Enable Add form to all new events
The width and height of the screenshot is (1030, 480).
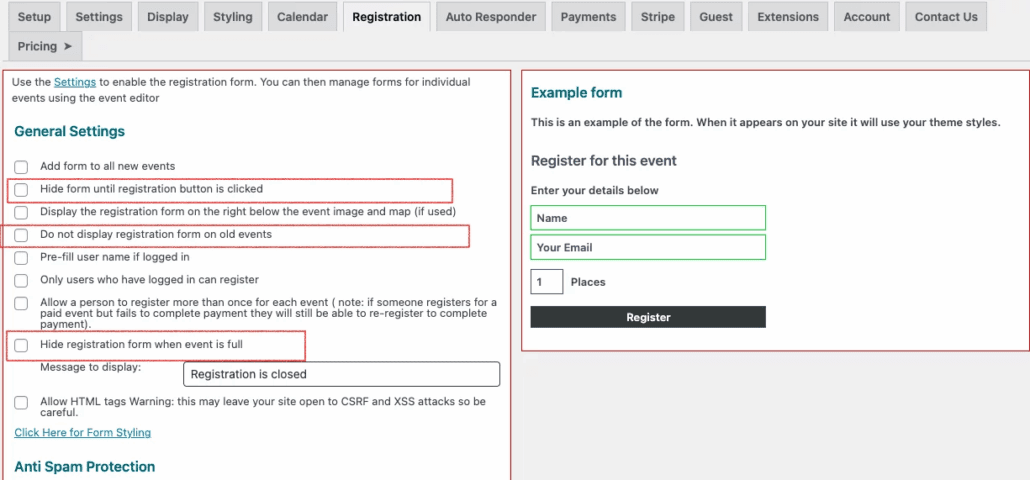[21, 167]
